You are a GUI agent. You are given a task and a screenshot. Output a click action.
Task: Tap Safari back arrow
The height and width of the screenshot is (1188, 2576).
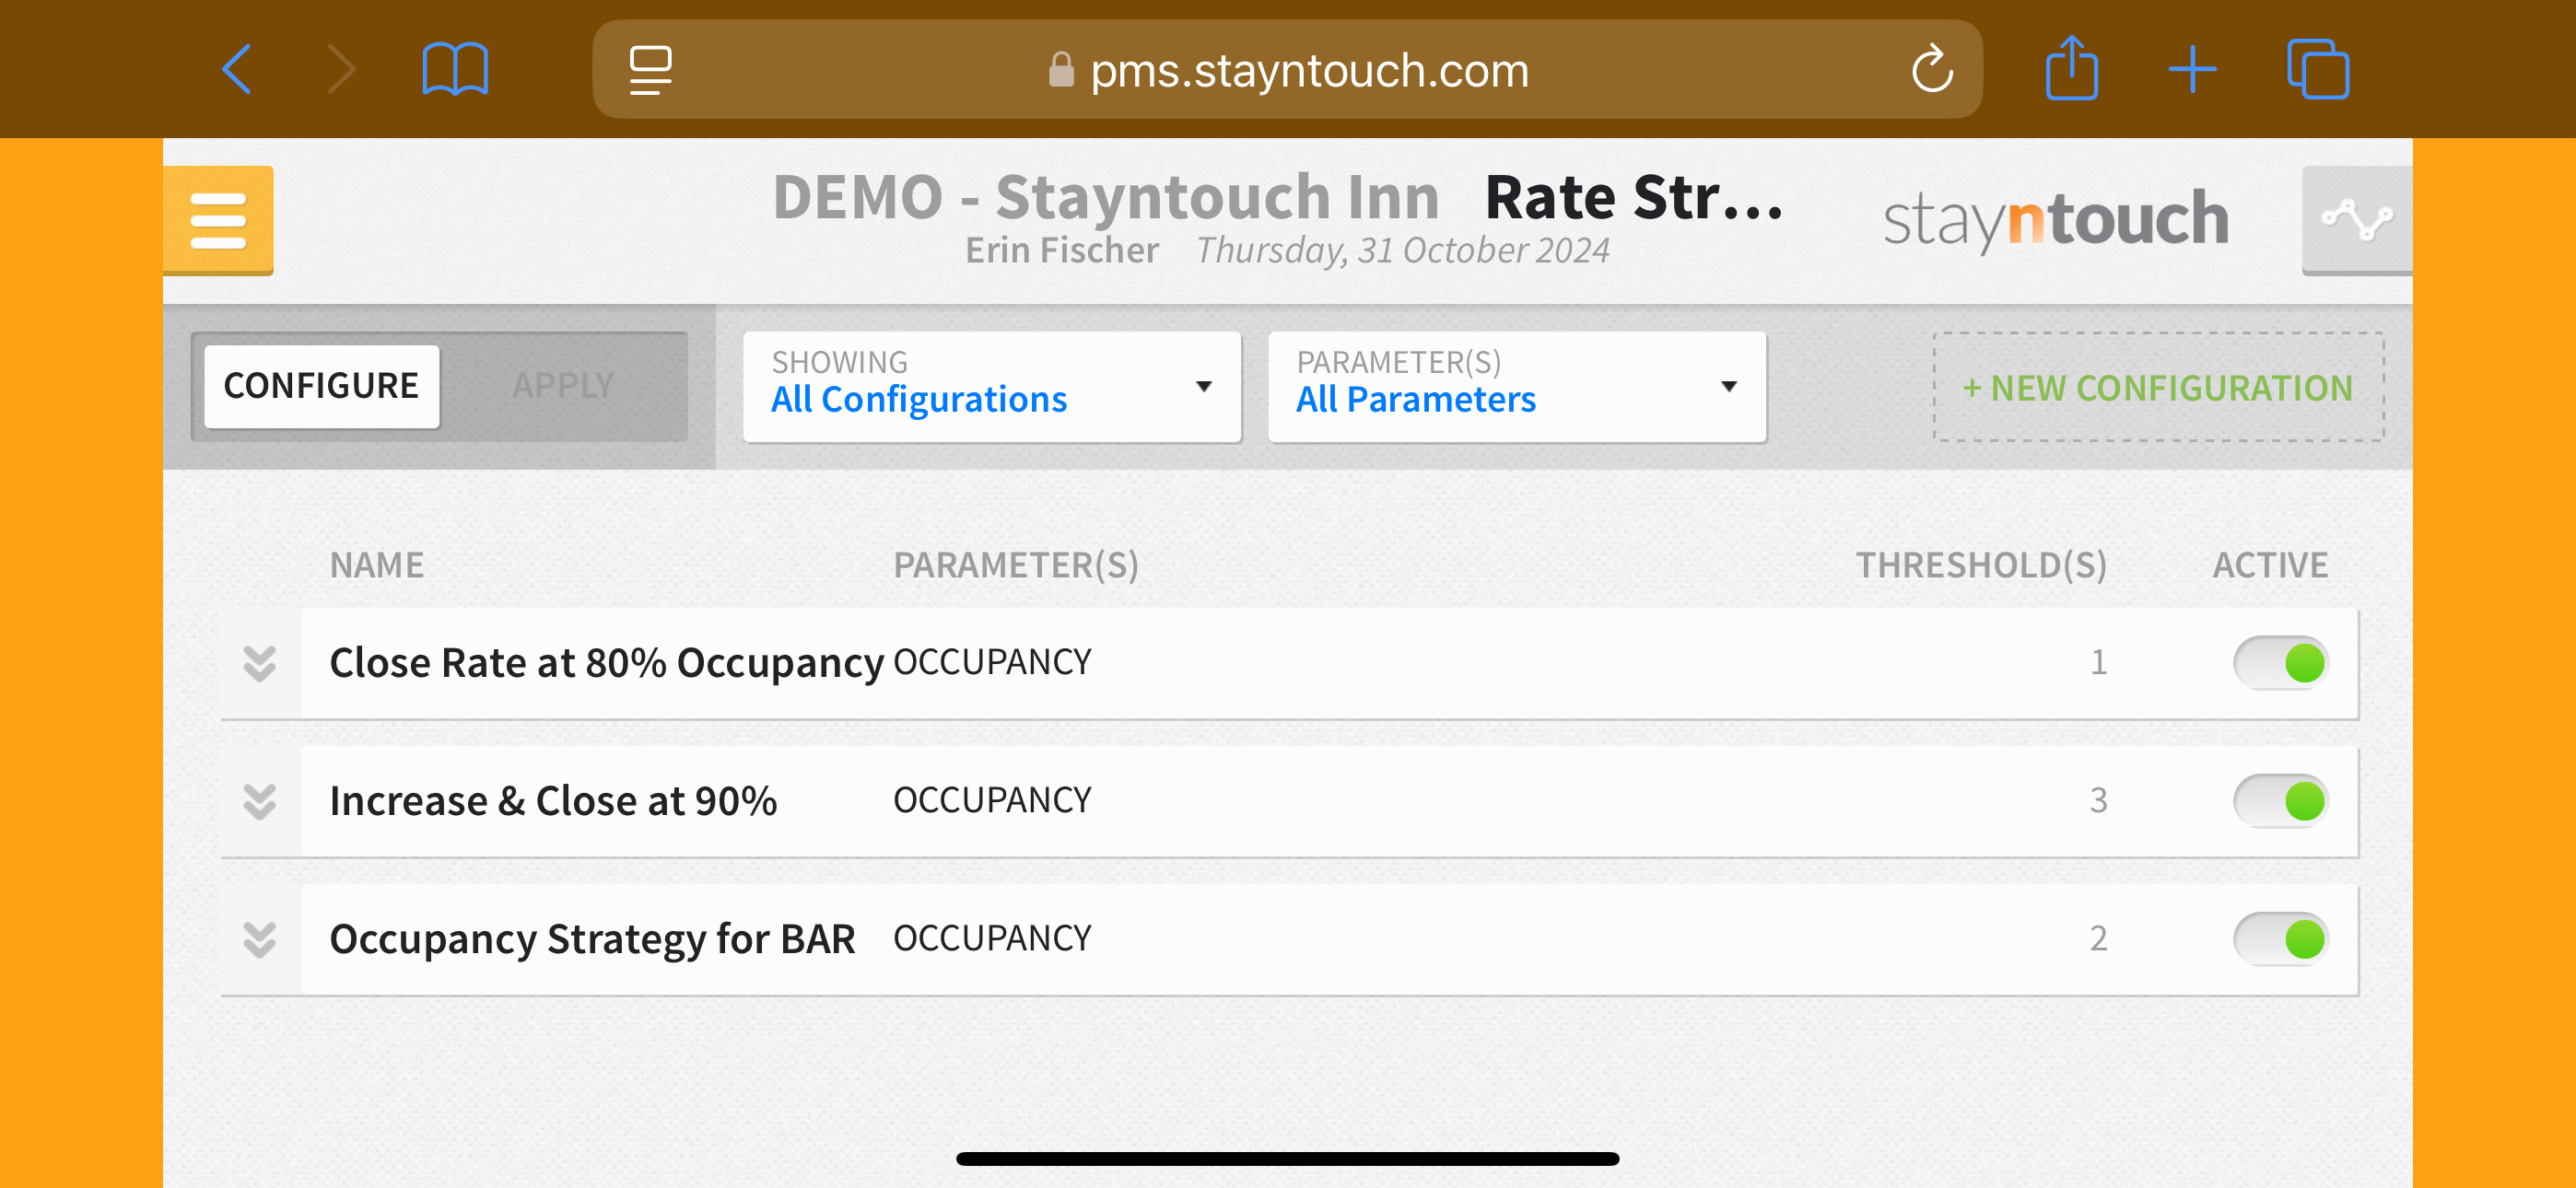click(237, 69)
